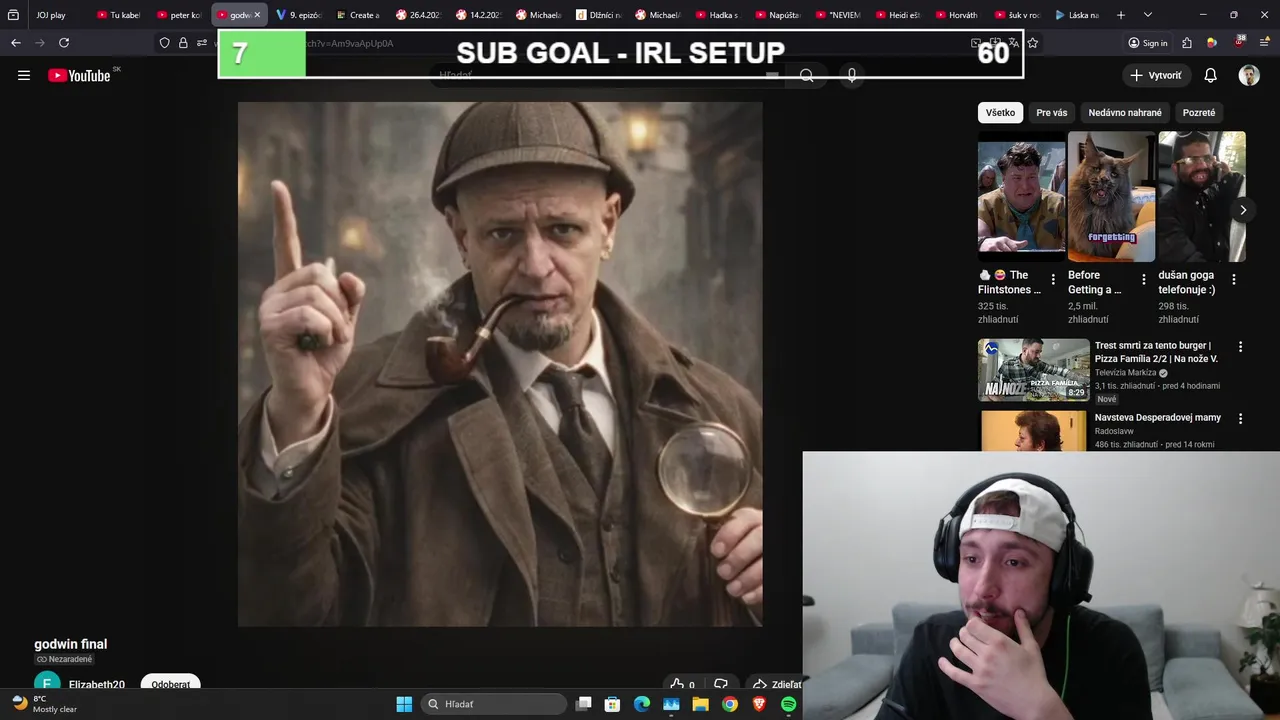Viewport: 1280px width, 720px height.
Task: Select the Všetko filter chip
Action: 1000,113
